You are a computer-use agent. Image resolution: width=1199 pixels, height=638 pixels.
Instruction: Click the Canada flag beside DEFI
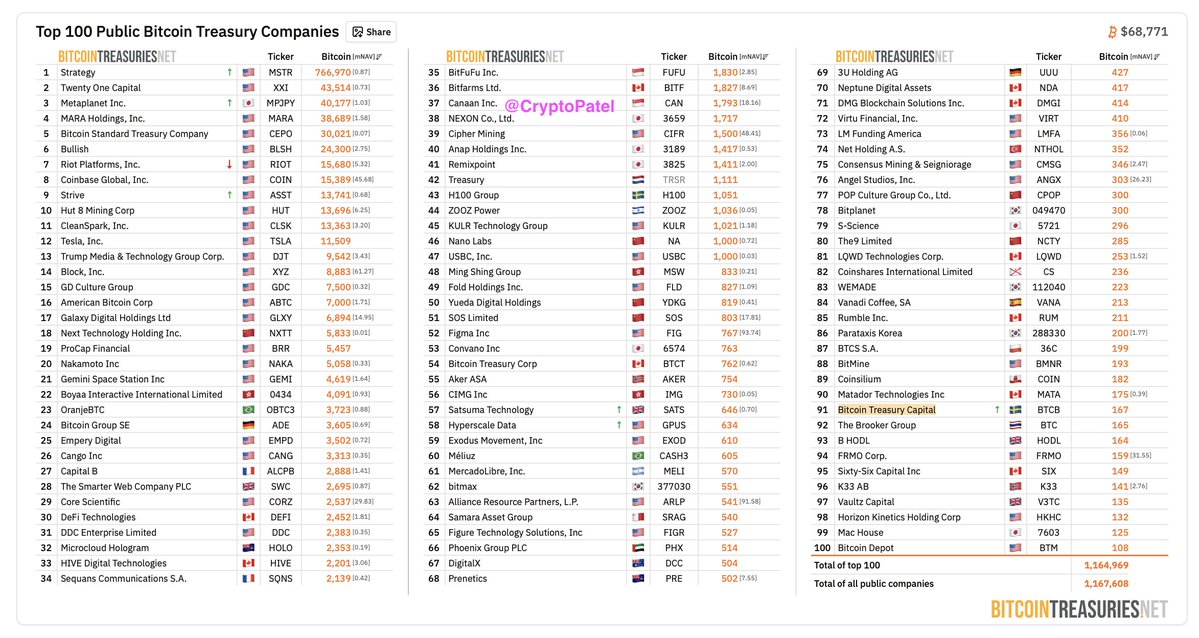249,517
